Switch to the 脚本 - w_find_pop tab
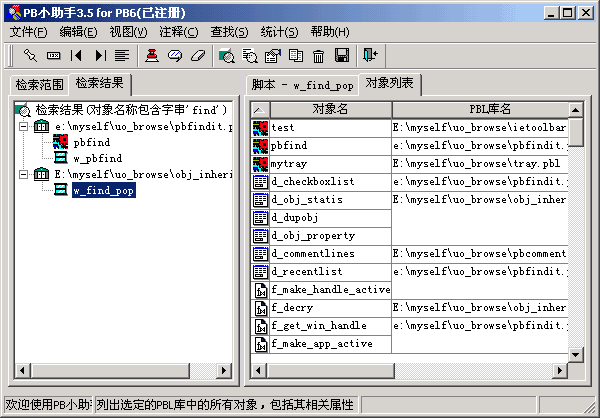The width and height of the screenshot is (600, 418). (x=301, y=85)
